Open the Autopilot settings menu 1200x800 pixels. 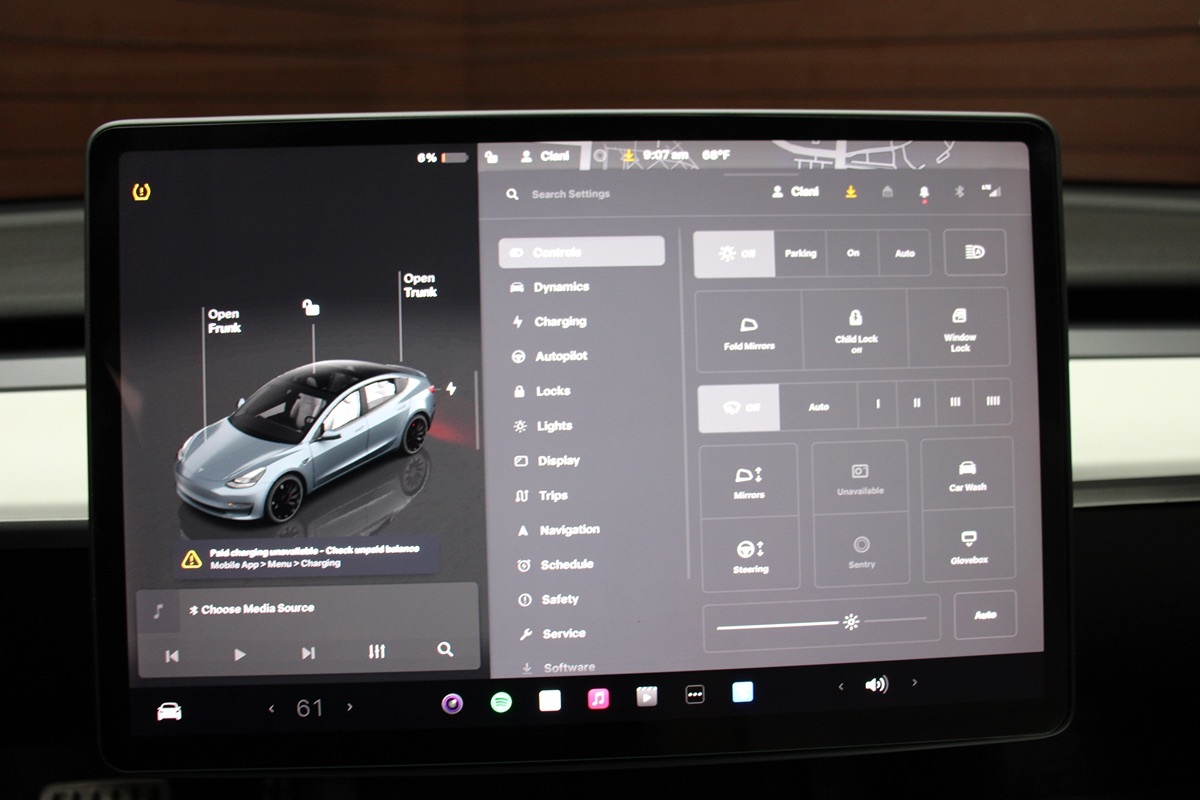[x=560, y=356]
